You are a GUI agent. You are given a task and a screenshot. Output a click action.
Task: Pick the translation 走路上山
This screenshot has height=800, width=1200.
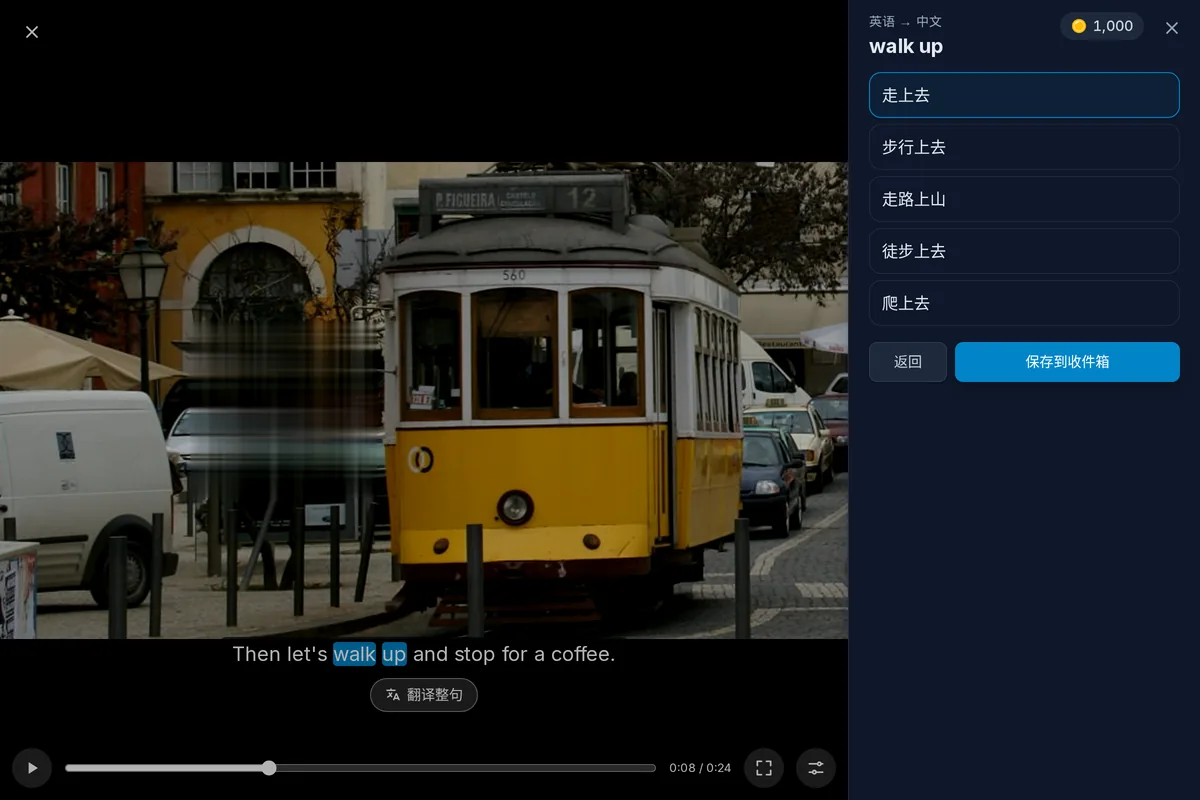coord(1024,199)
